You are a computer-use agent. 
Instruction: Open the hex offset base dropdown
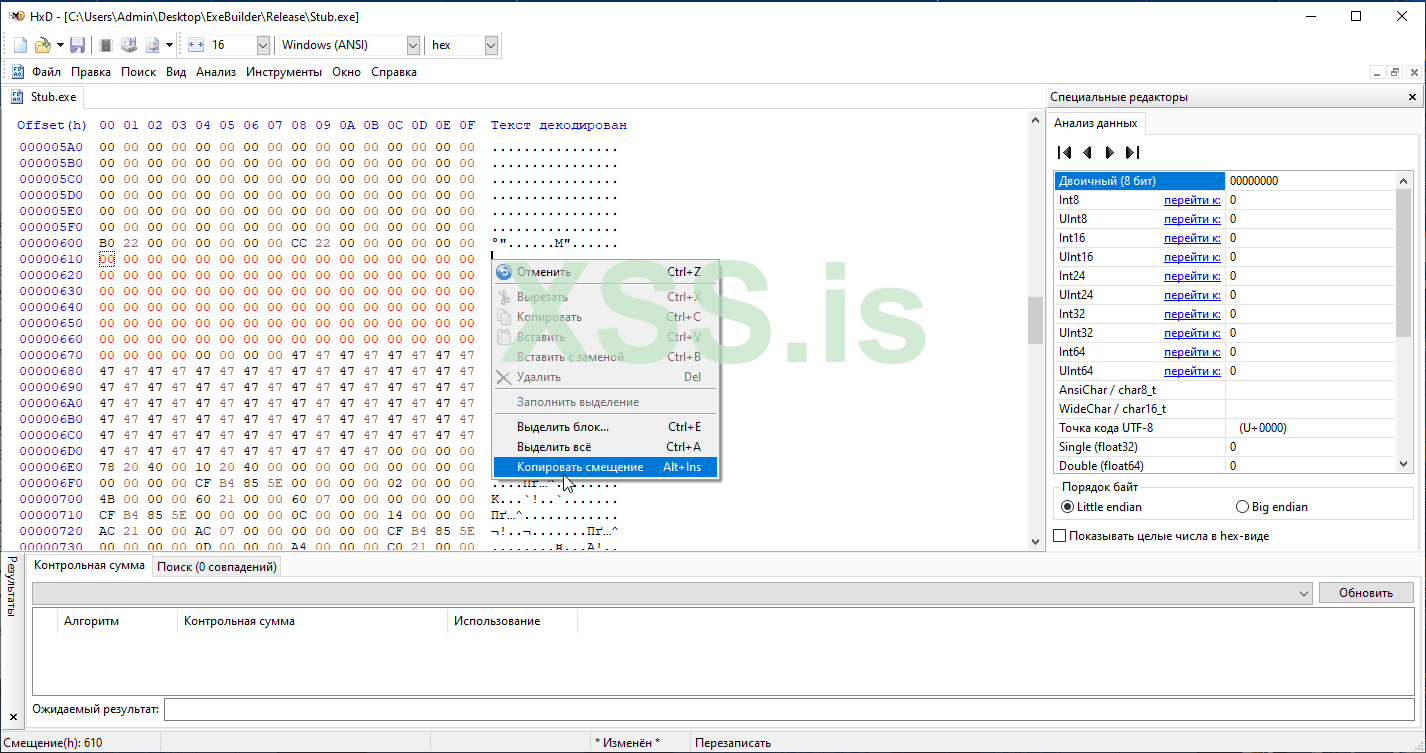point(491,45)
